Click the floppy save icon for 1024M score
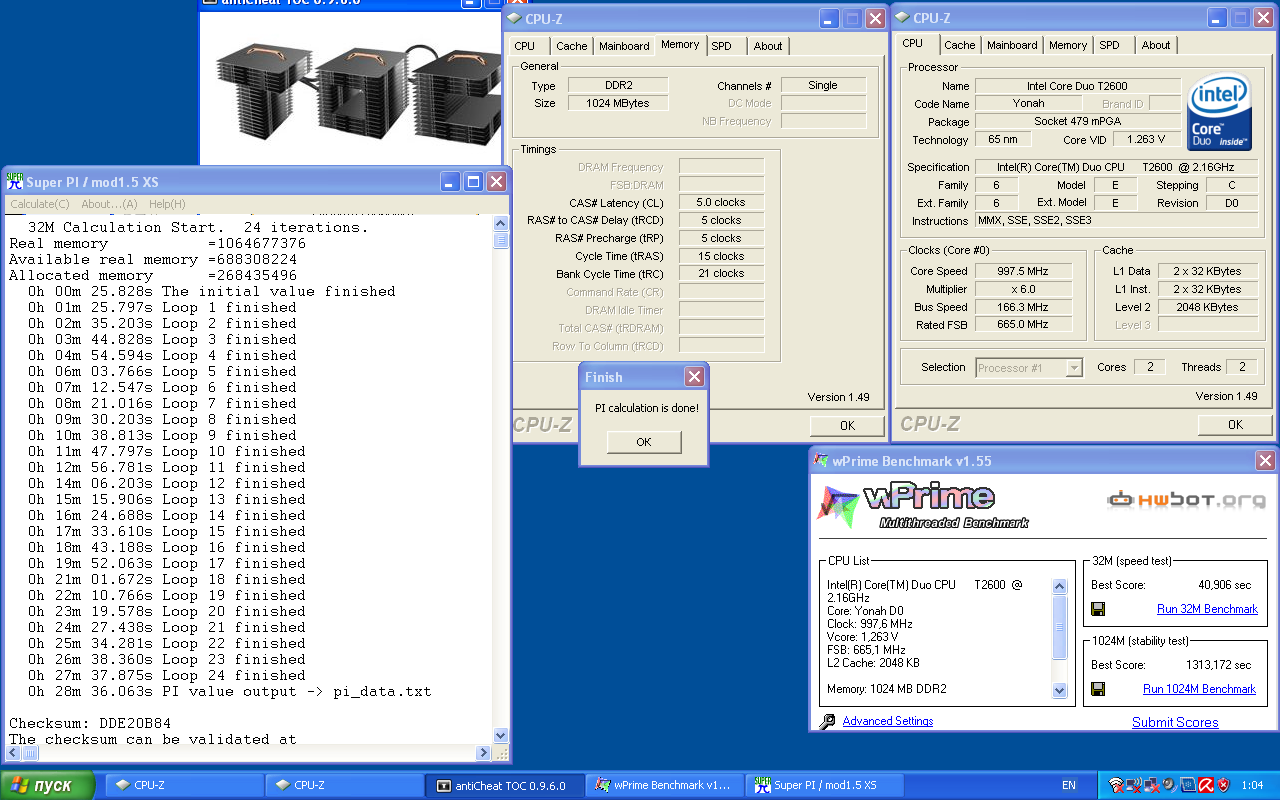Viewport: 1280px width, 800px height. (x=1097, y=689)
